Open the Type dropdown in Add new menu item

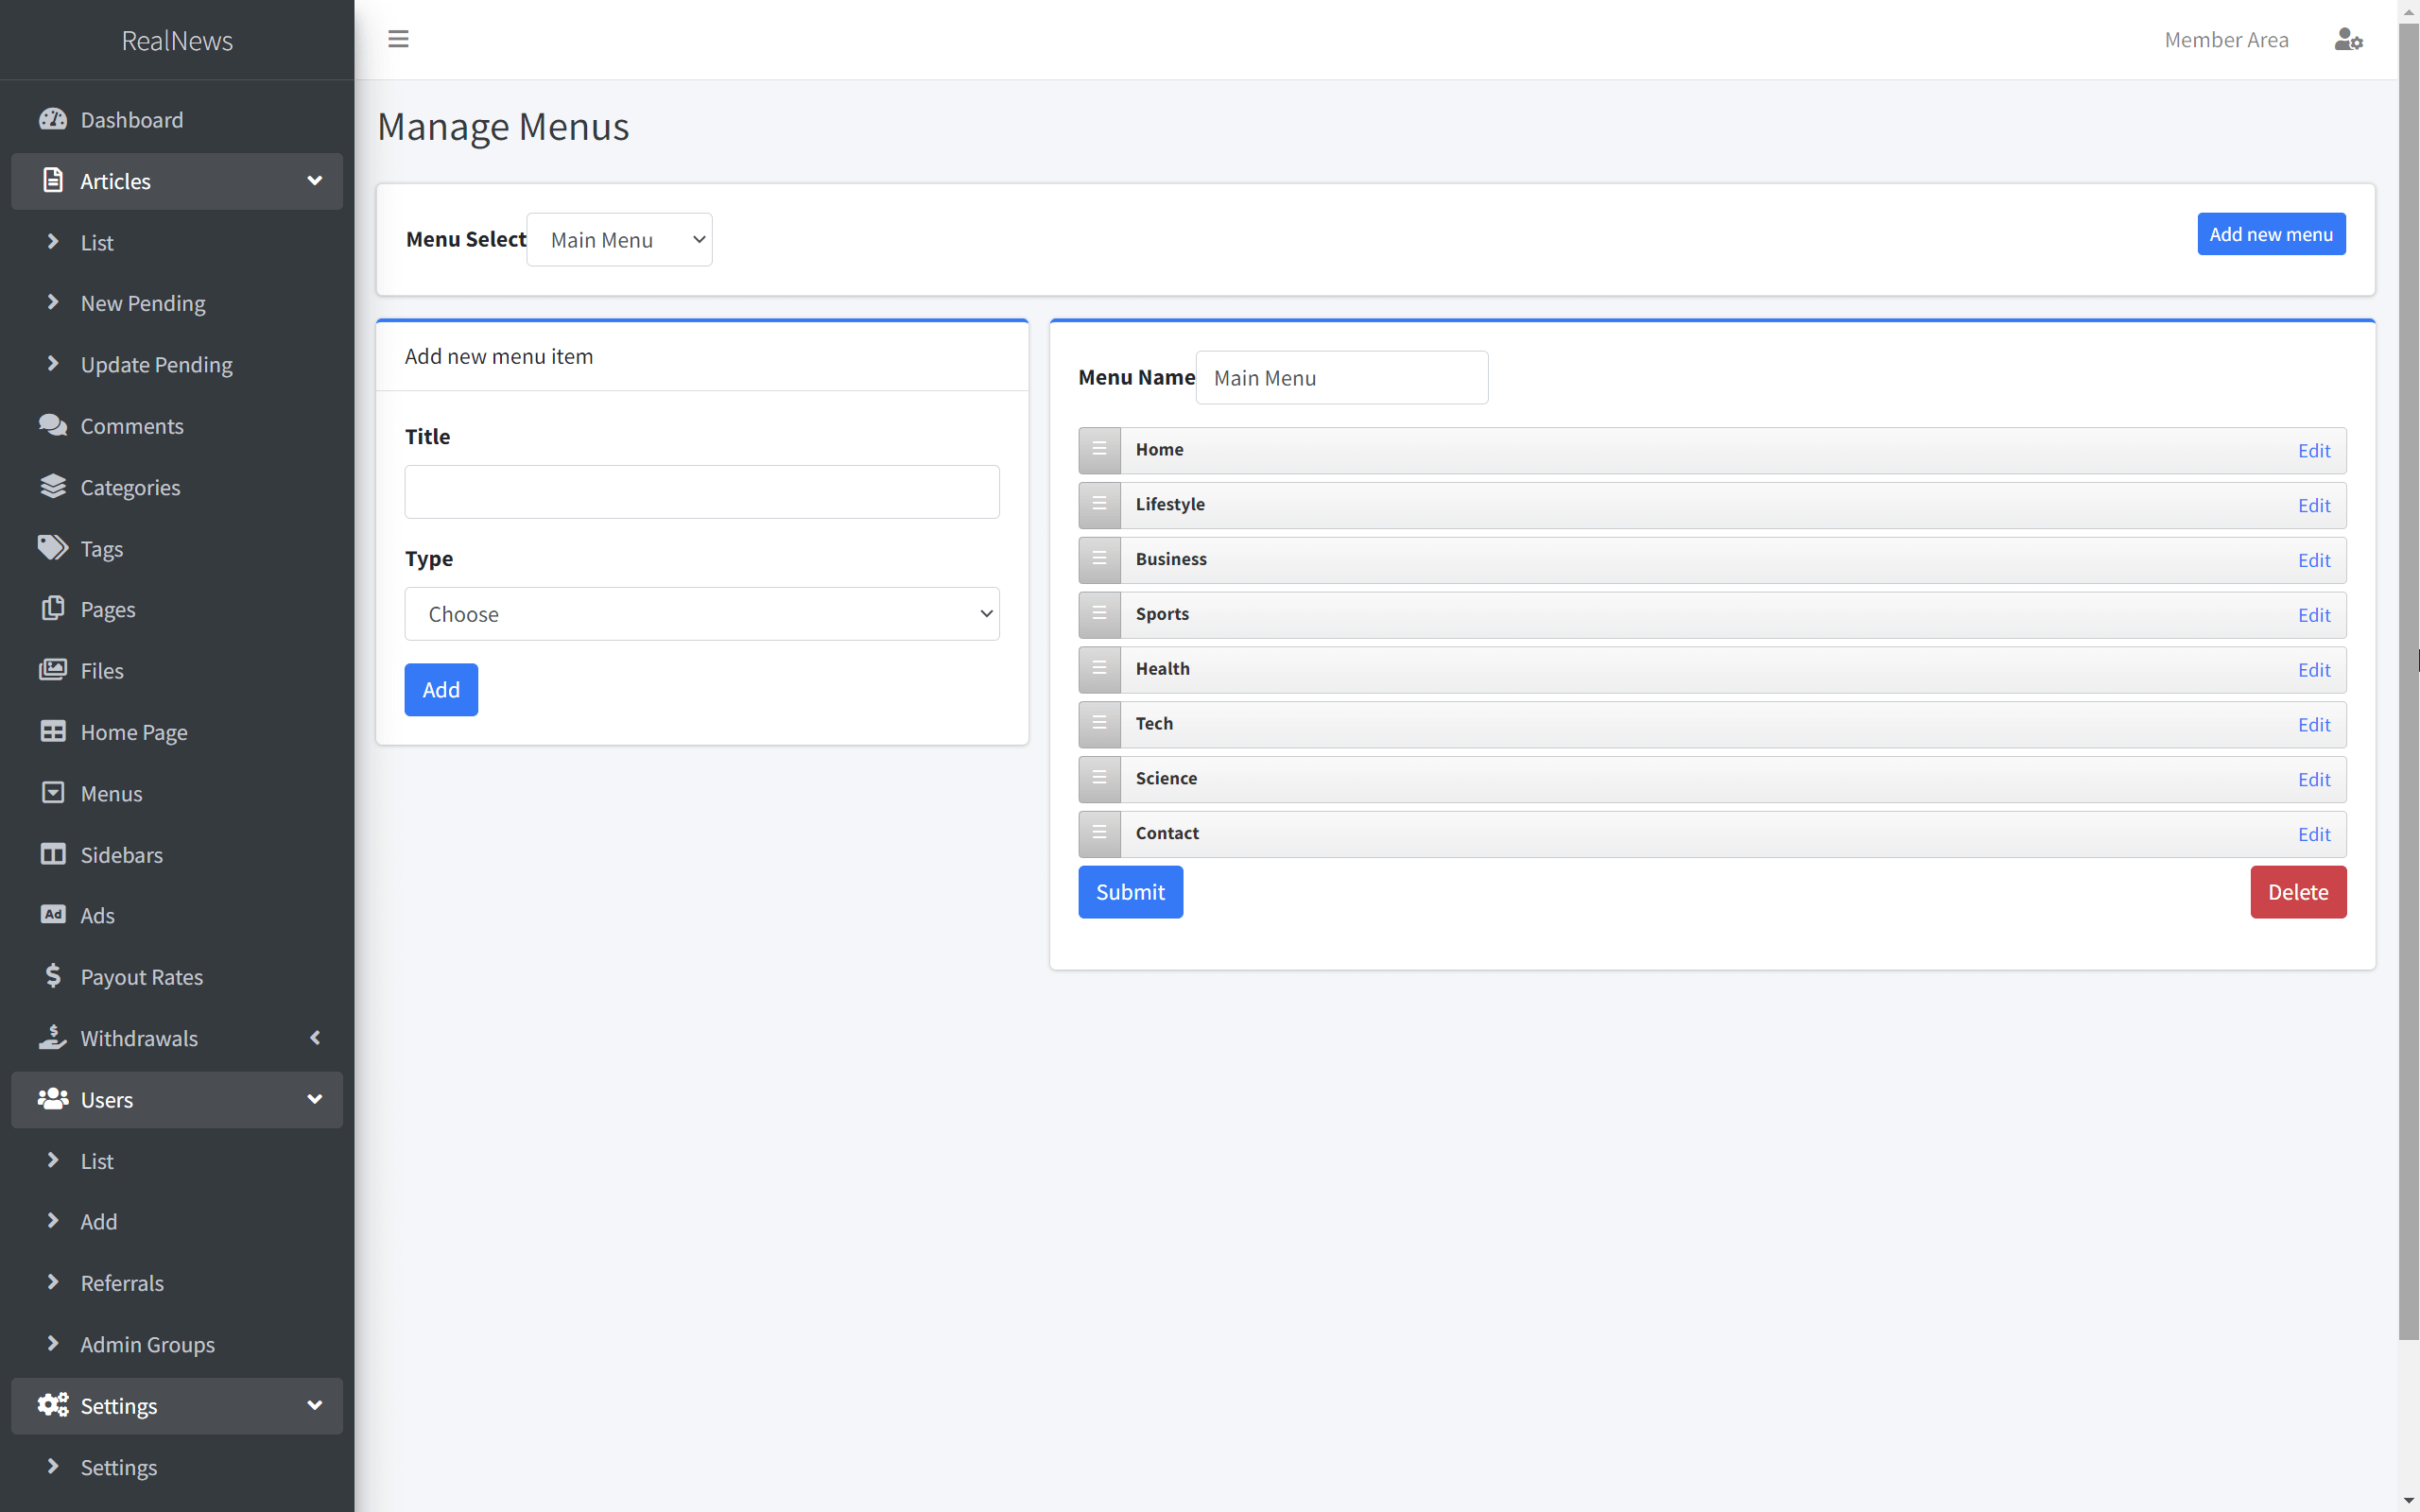[x=701, y=613]
